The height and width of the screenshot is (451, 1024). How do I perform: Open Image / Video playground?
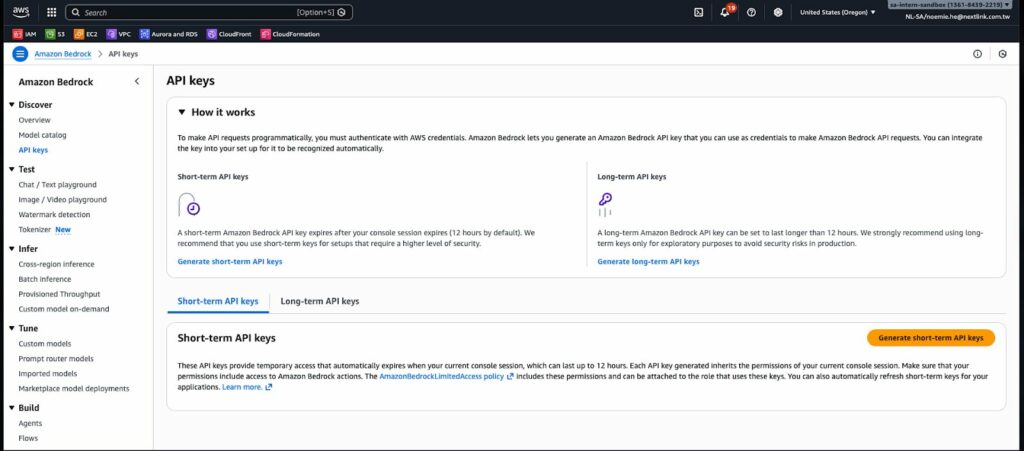click(63, 200)
